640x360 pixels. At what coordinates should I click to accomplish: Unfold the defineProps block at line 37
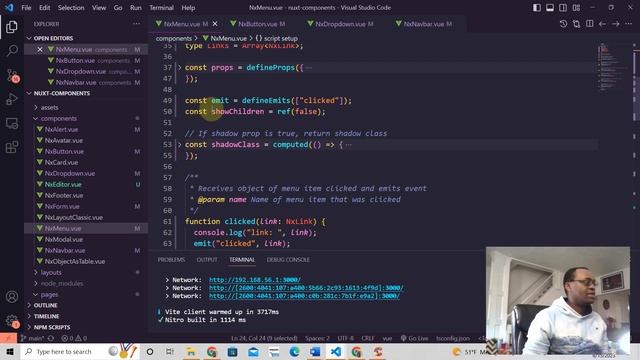tap(179, 67)
